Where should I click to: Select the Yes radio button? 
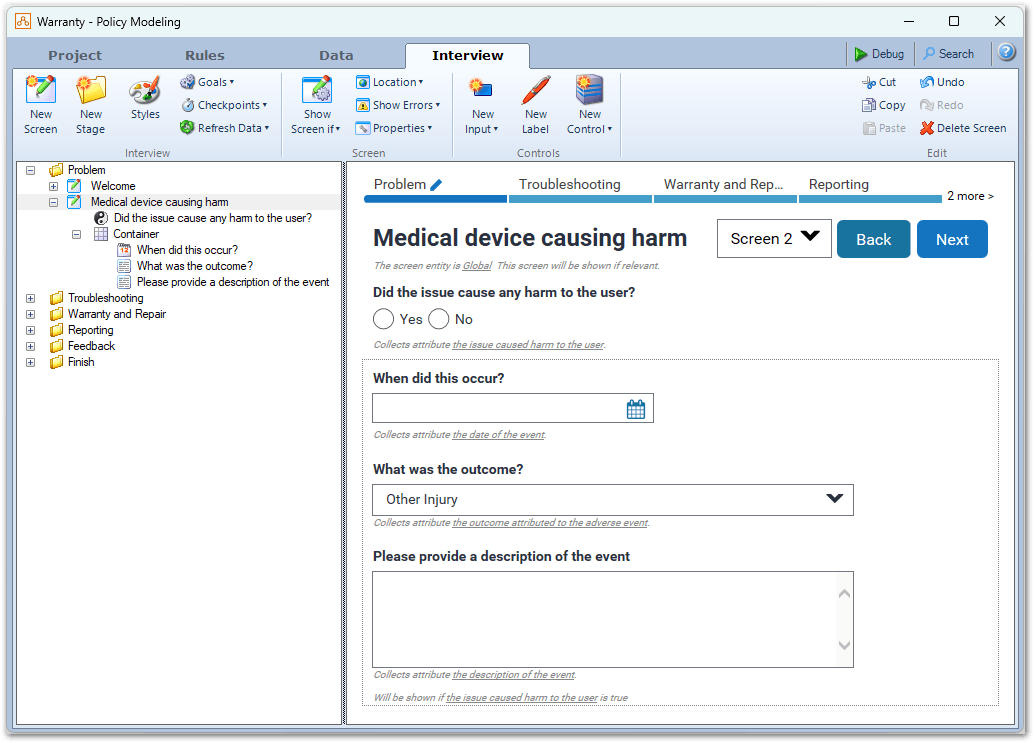(x=383, y=319)
